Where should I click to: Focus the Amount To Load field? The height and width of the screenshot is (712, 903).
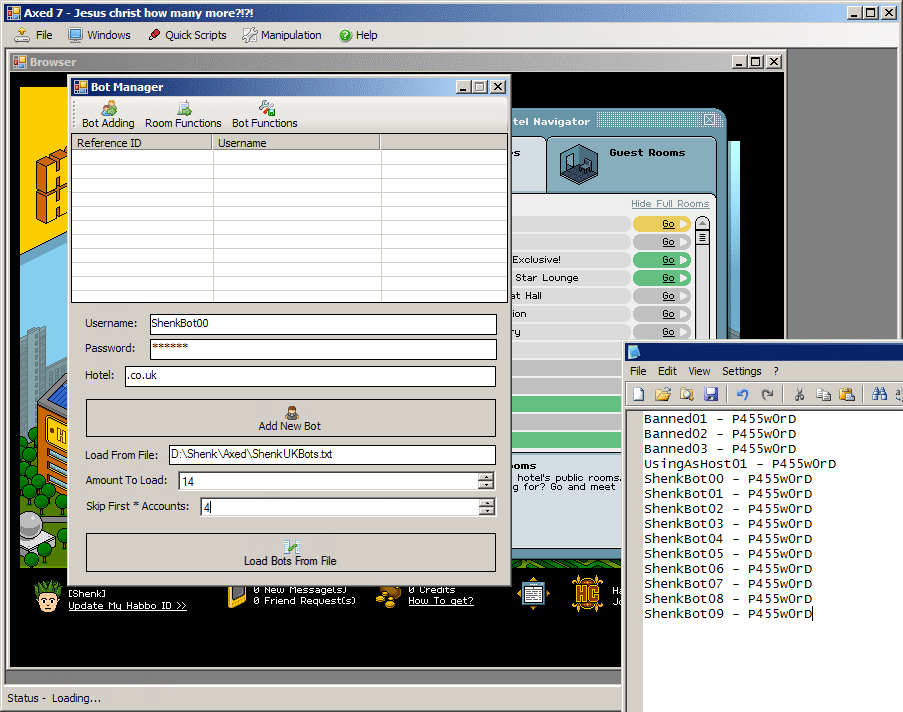click(329, 481)
